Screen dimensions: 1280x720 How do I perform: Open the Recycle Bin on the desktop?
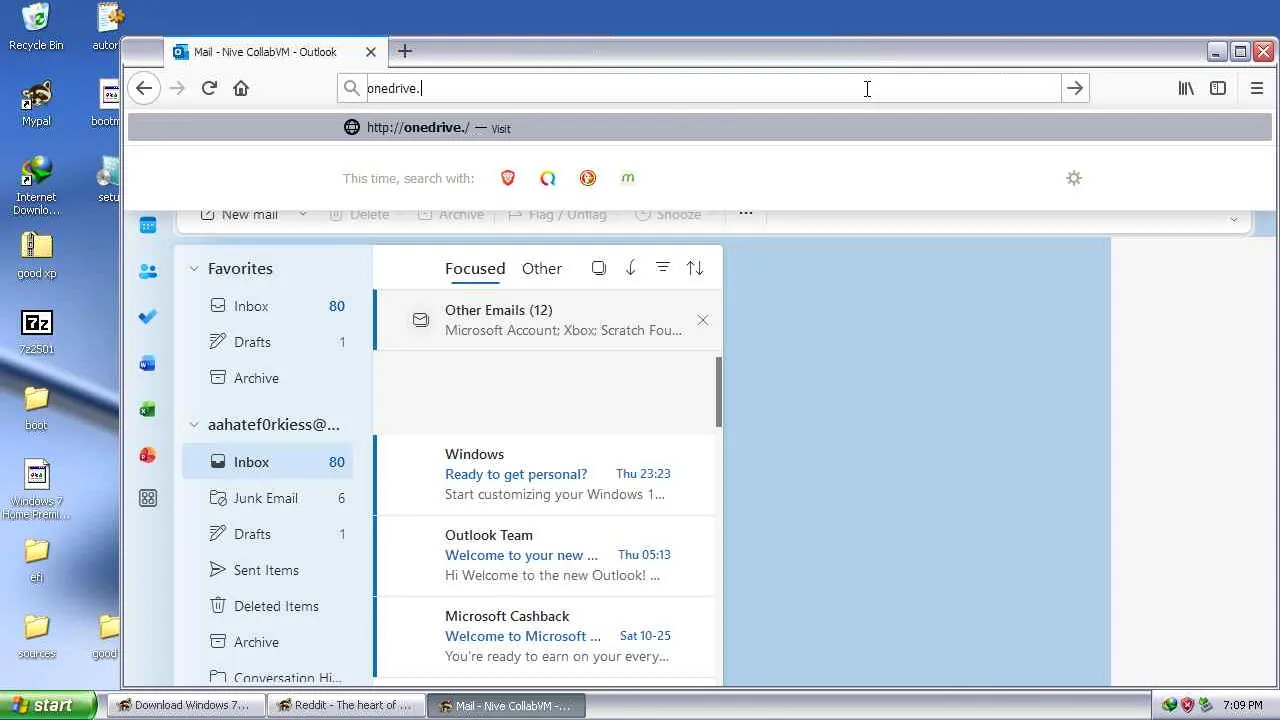coord(36,27)
